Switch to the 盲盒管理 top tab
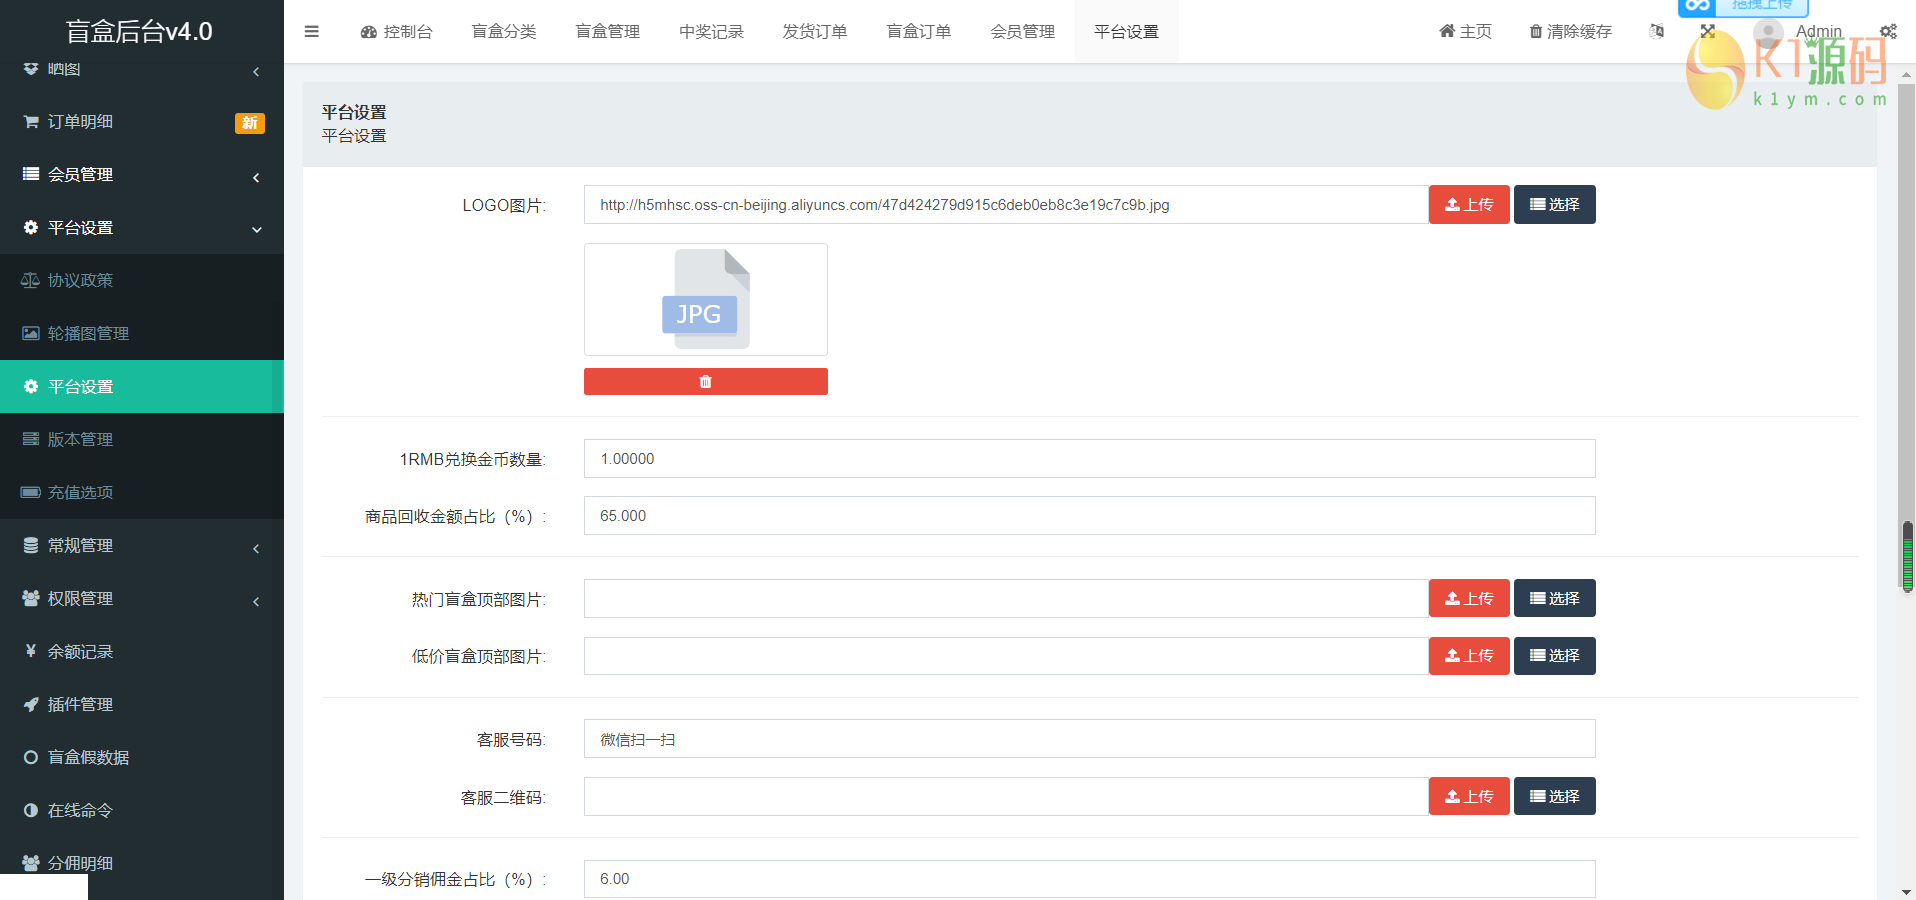Screen dimensions: 1916x900 point(607,32)
